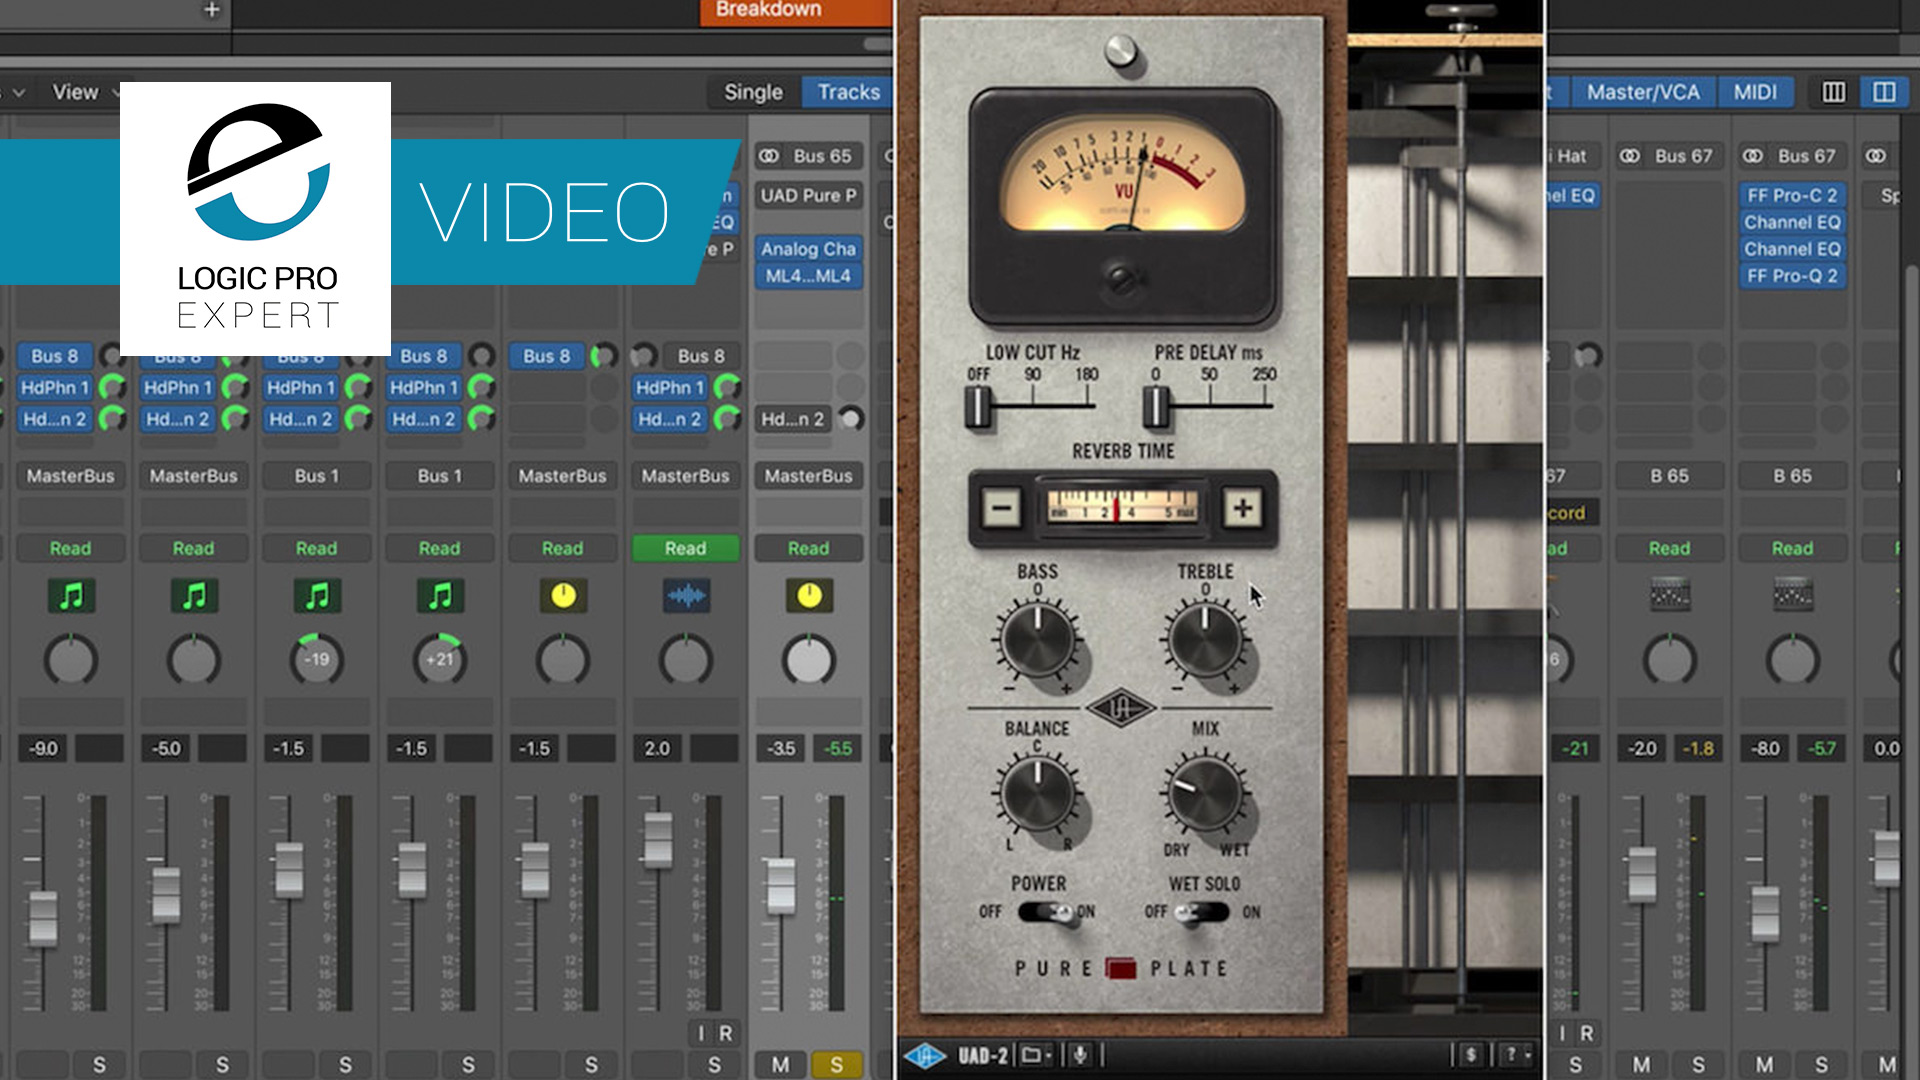
Task: Click the red Pure Plate indicator lamp
Action: tap(1121, 968)
